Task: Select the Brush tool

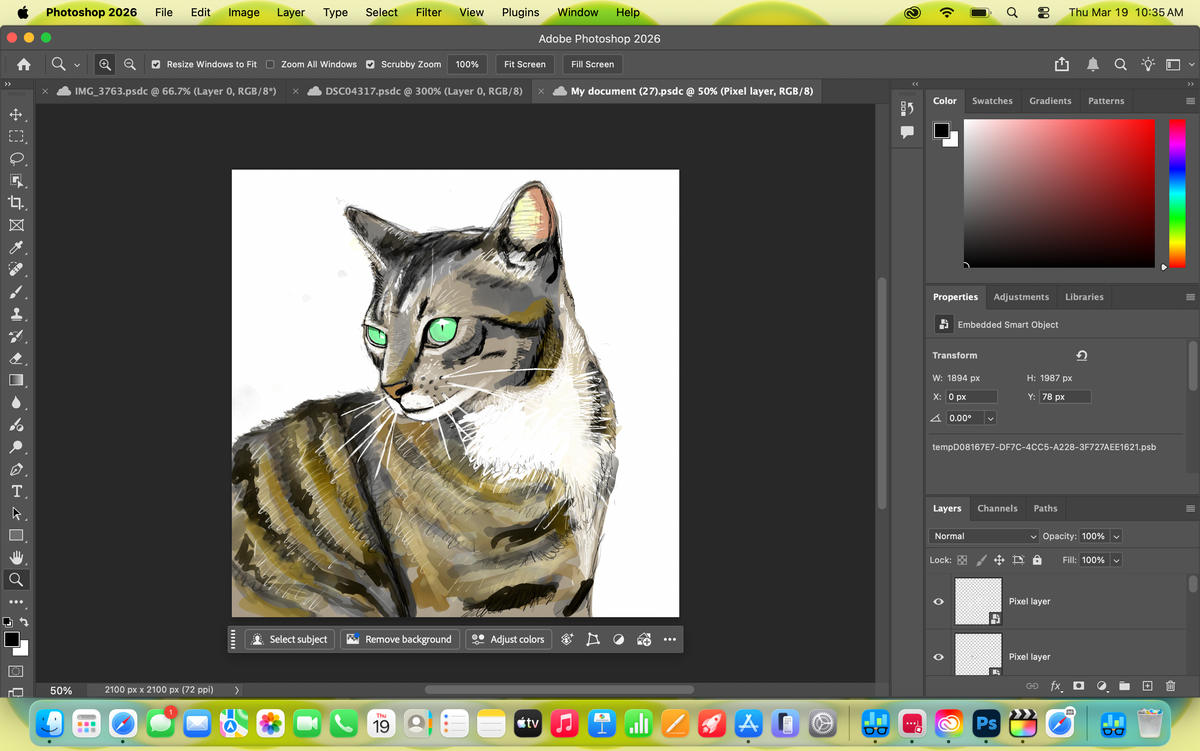Action: (x=16, y=292)
